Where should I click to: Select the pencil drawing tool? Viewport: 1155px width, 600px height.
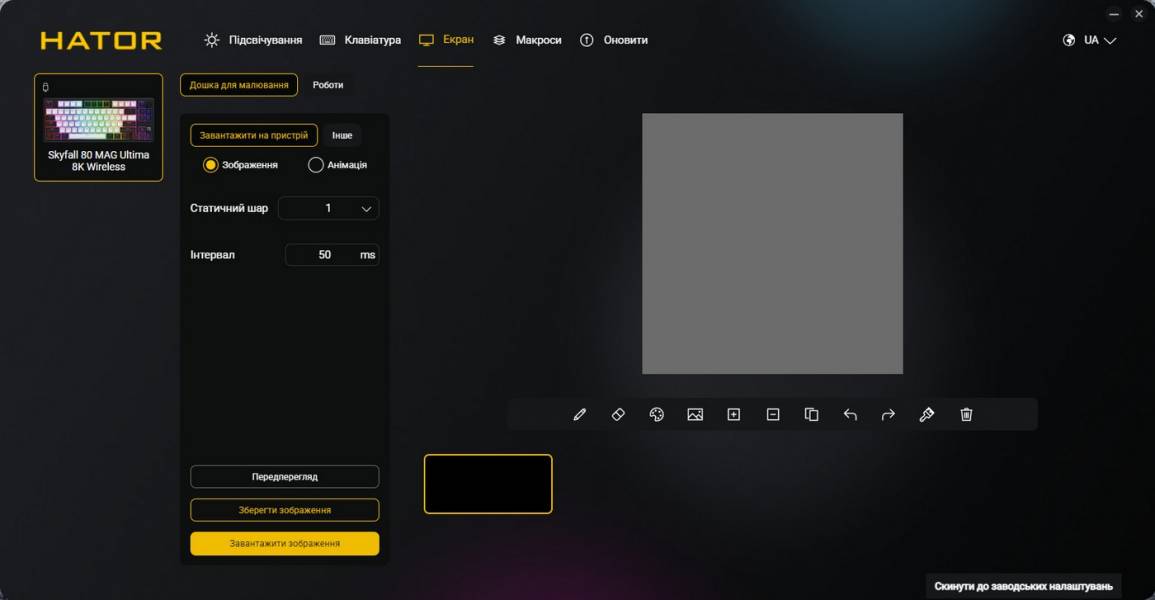[579, 414]
